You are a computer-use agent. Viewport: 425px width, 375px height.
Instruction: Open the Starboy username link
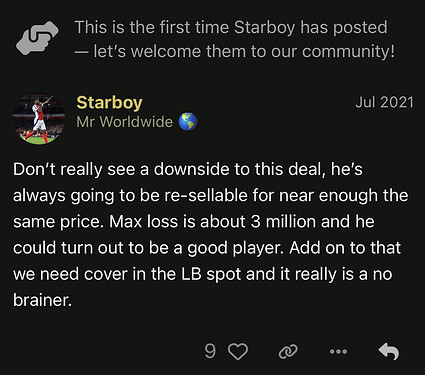point(109,102)
